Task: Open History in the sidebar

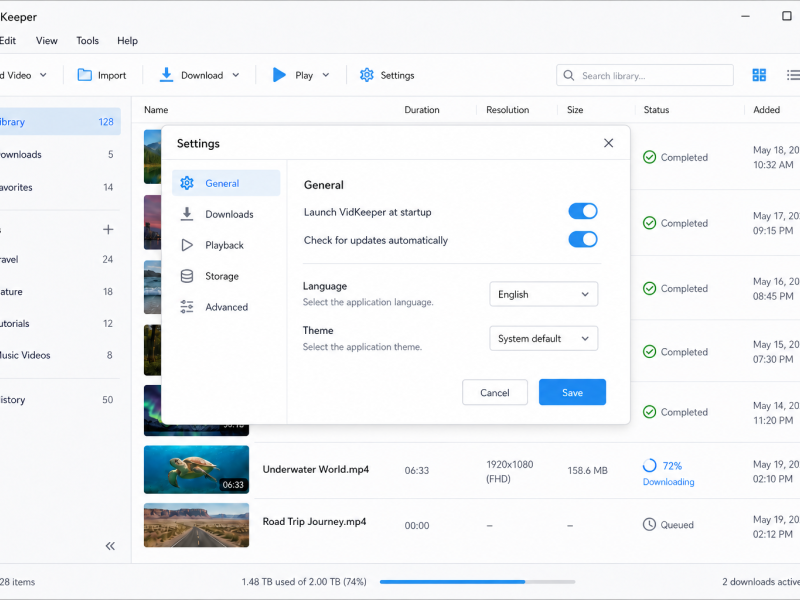Action: coord(58,399)
